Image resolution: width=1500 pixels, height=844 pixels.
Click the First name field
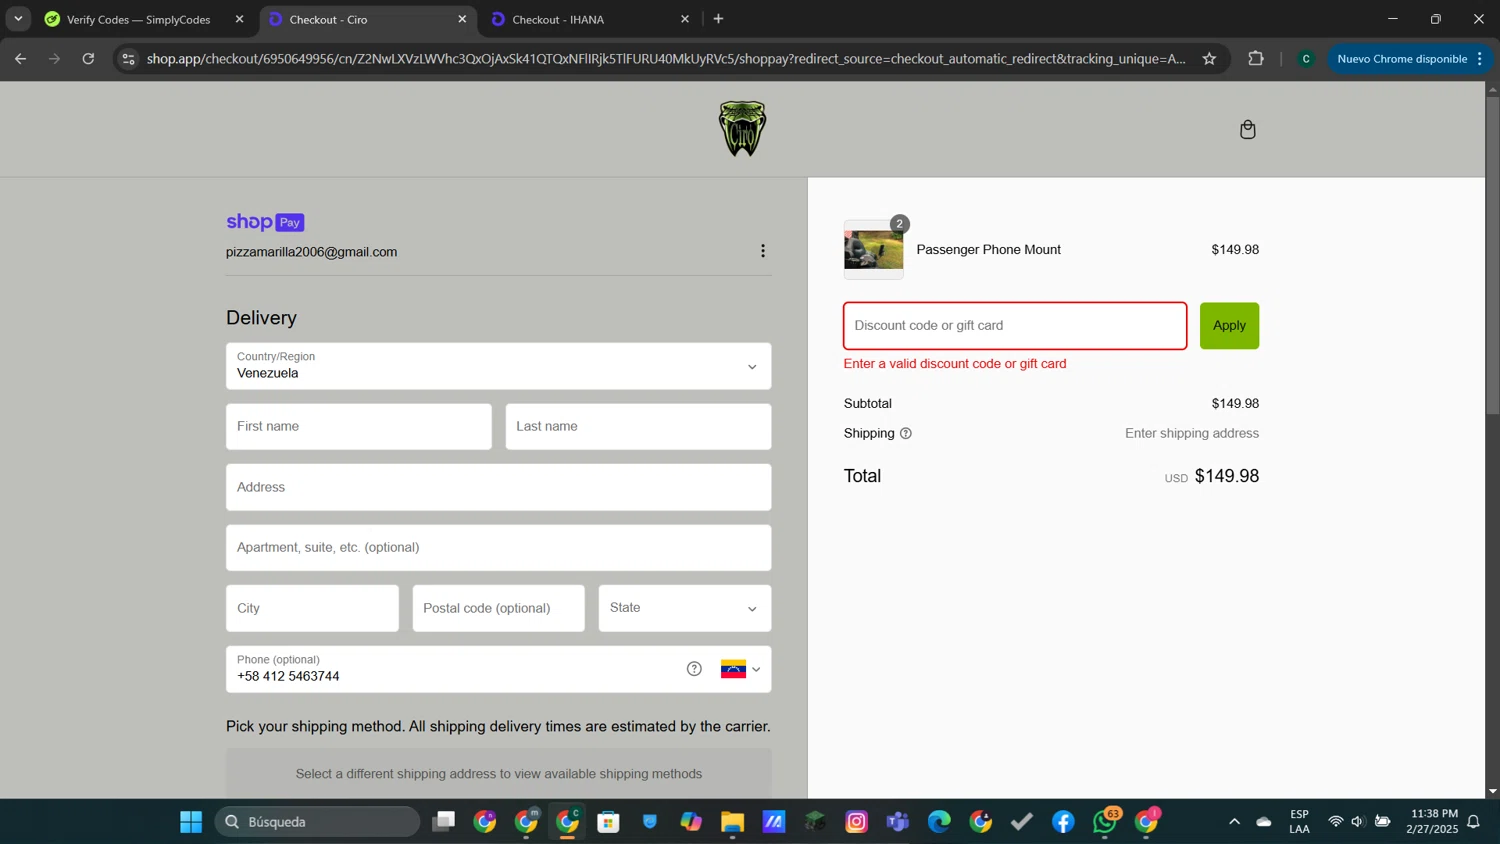[358, 427]
